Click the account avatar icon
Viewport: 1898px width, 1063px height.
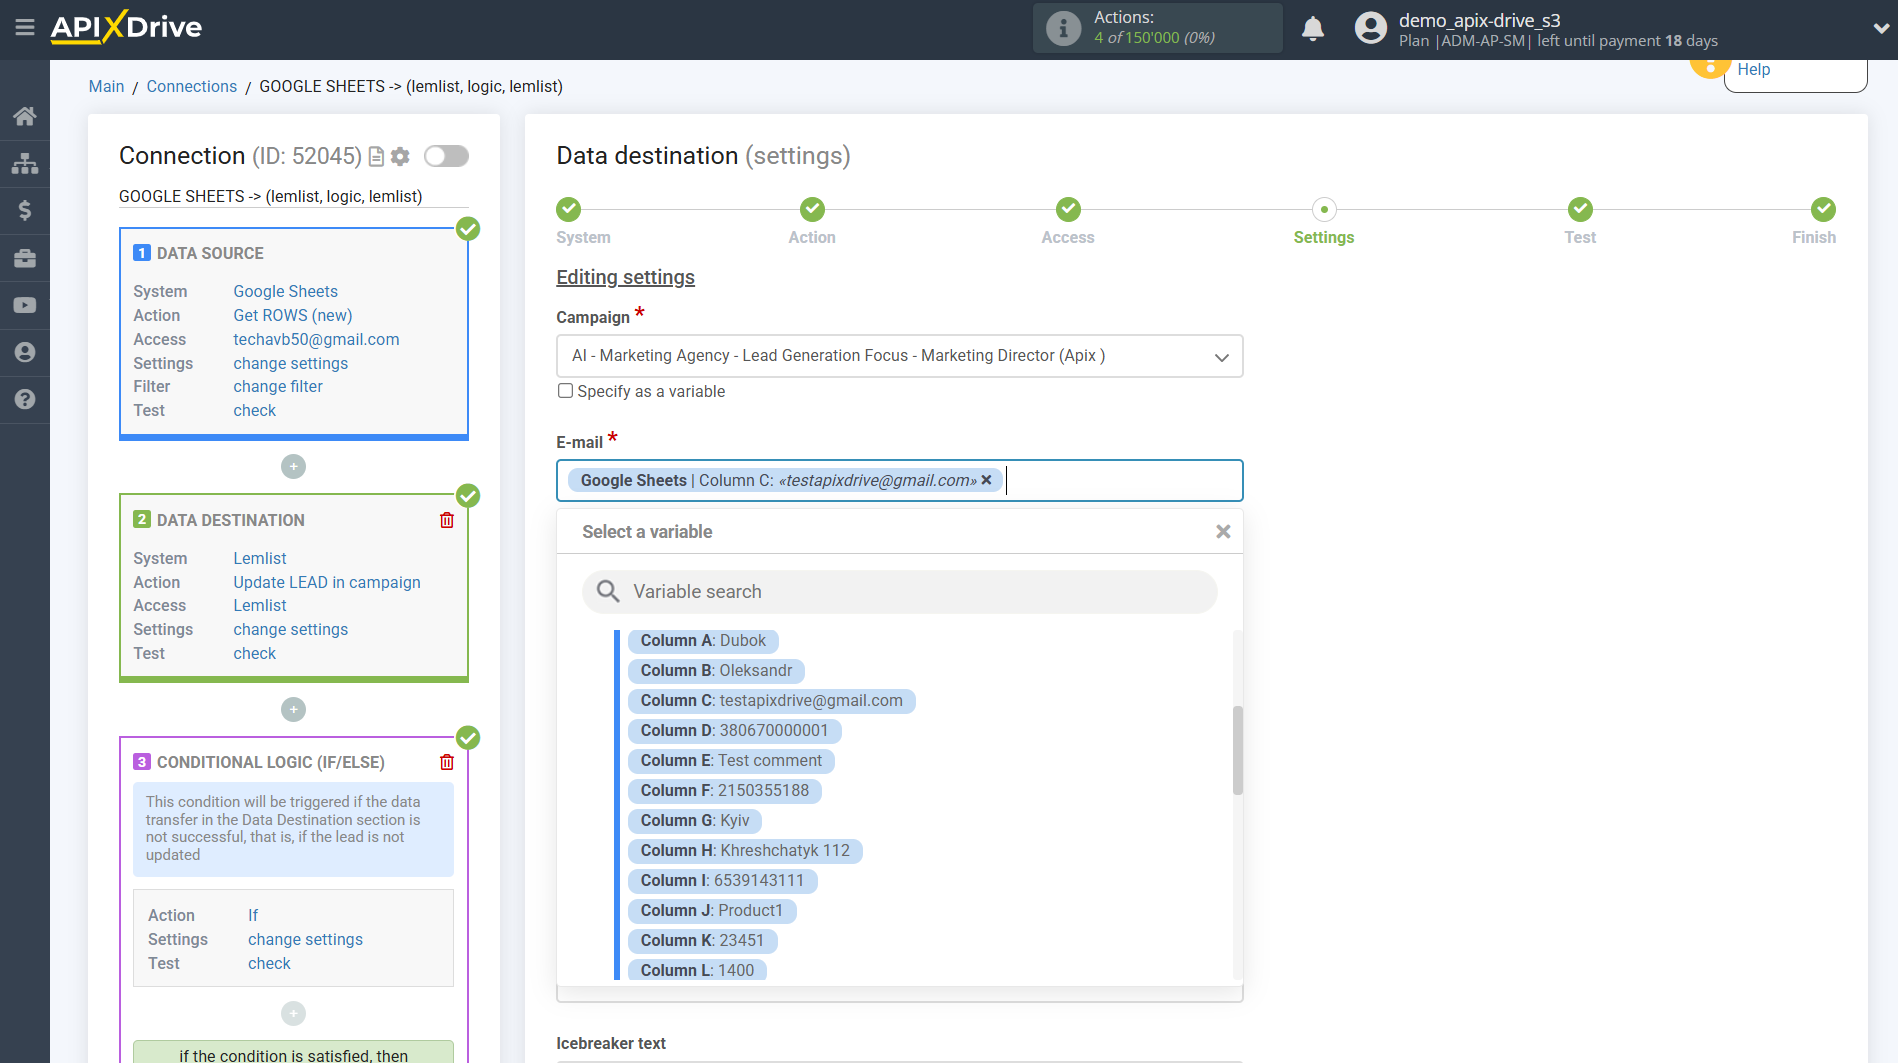click(1370, 28)
